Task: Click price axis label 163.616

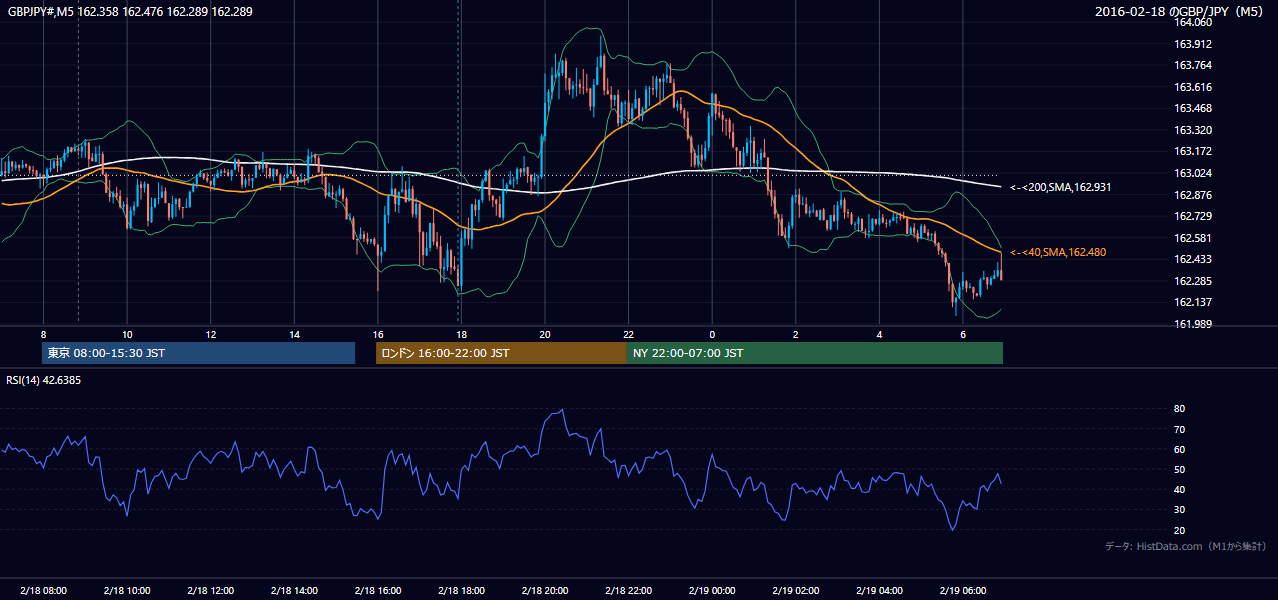Action: tap(1192, 87)
